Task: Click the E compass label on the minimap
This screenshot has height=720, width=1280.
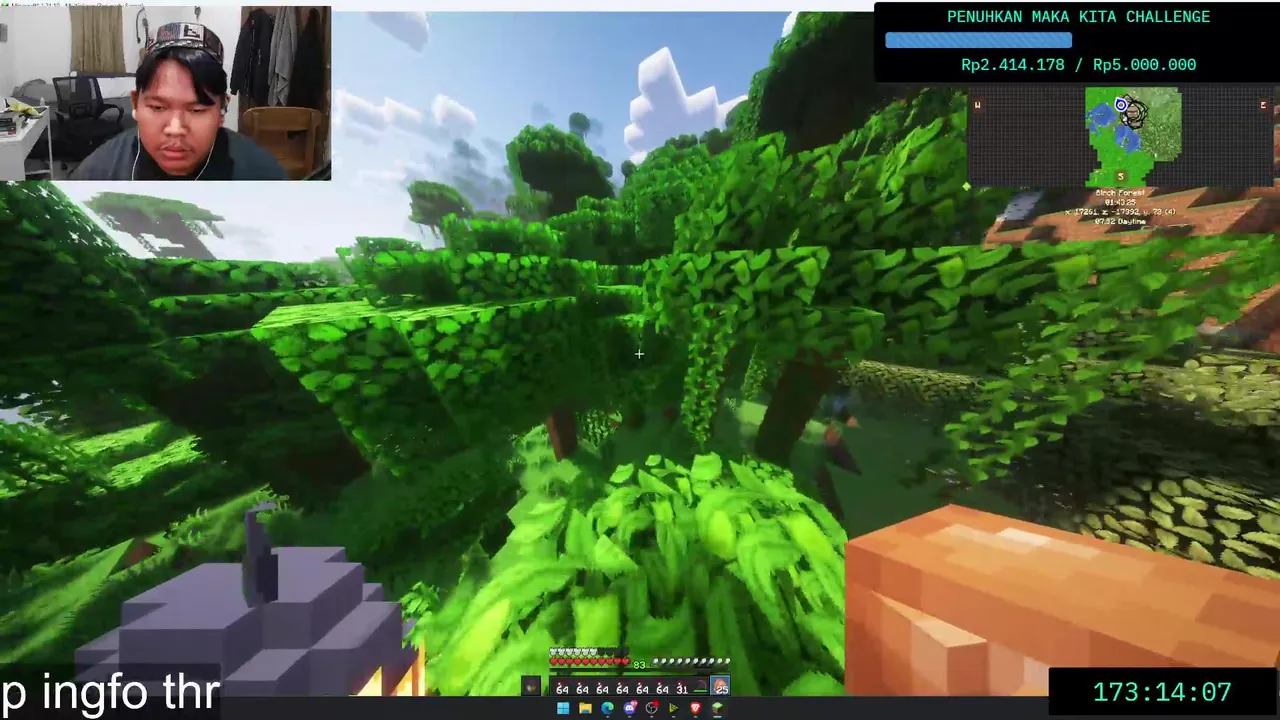Action: coord(1263,105)
